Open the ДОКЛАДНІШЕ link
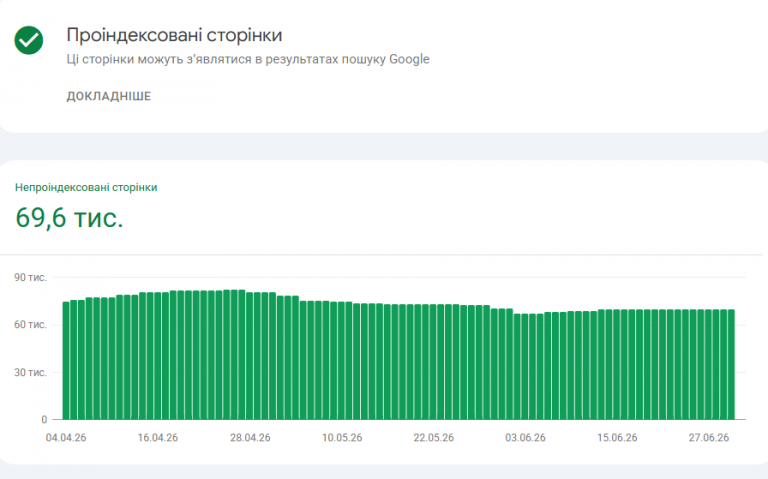 coord(109,96)
